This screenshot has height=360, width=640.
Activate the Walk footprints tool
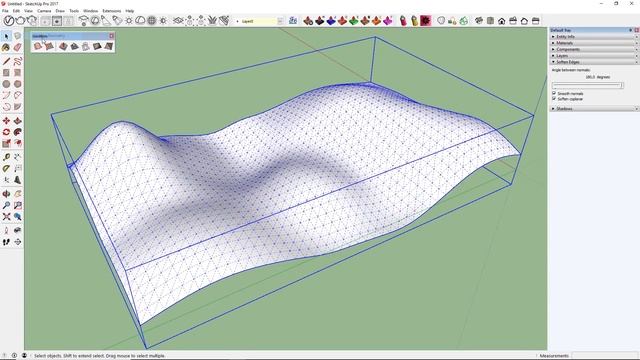pos(6,242)
